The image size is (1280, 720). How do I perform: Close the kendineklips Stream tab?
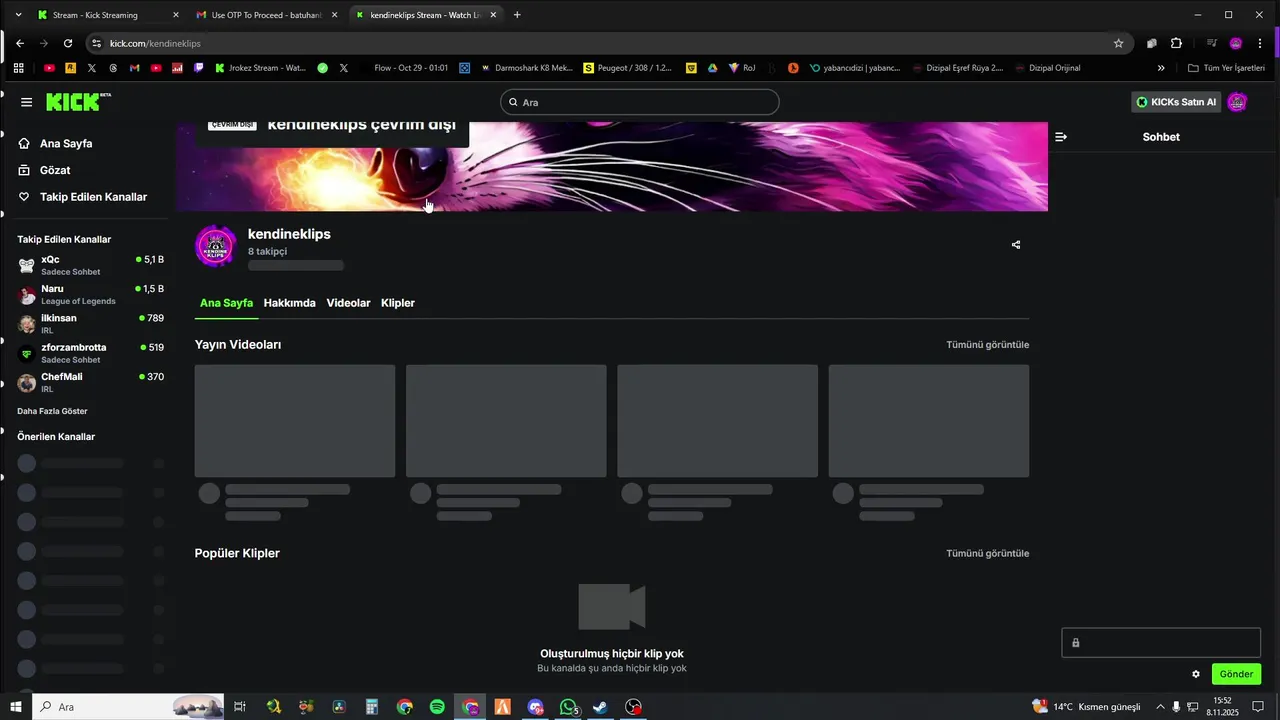(493, 15)
